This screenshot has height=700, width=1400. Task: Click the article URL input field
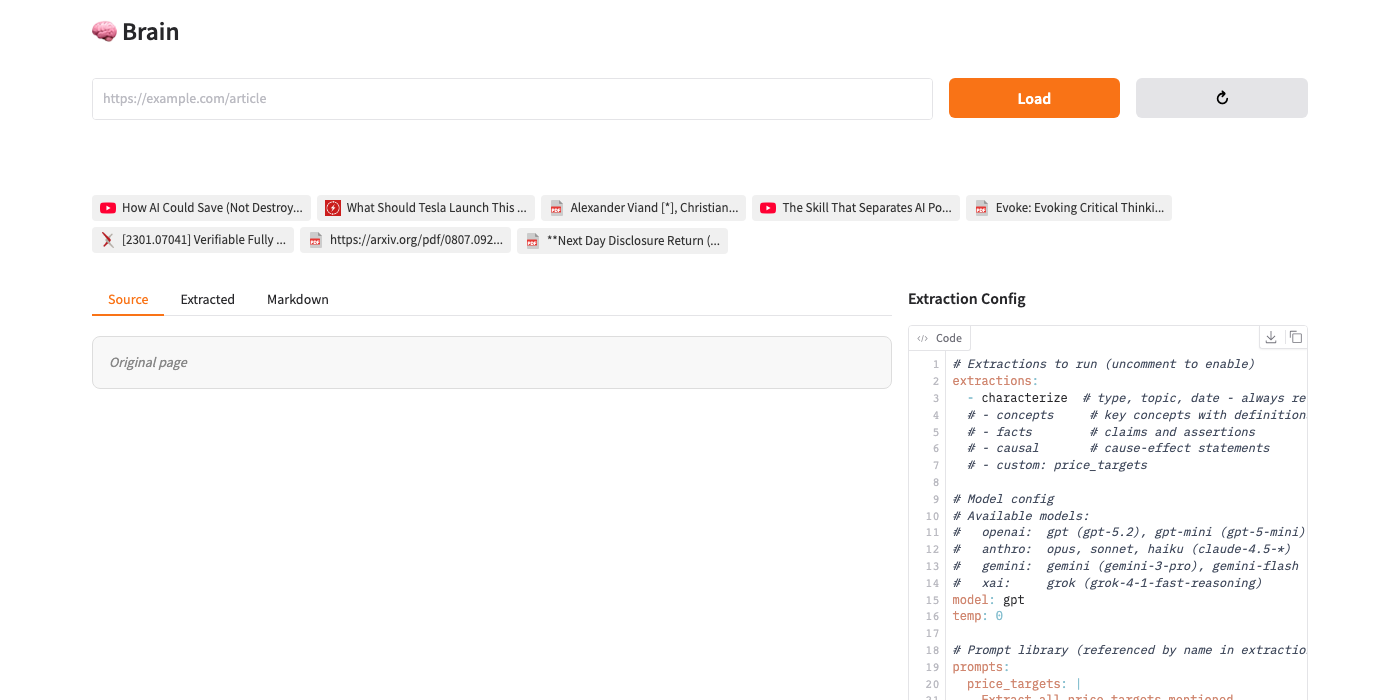[512, 99]
